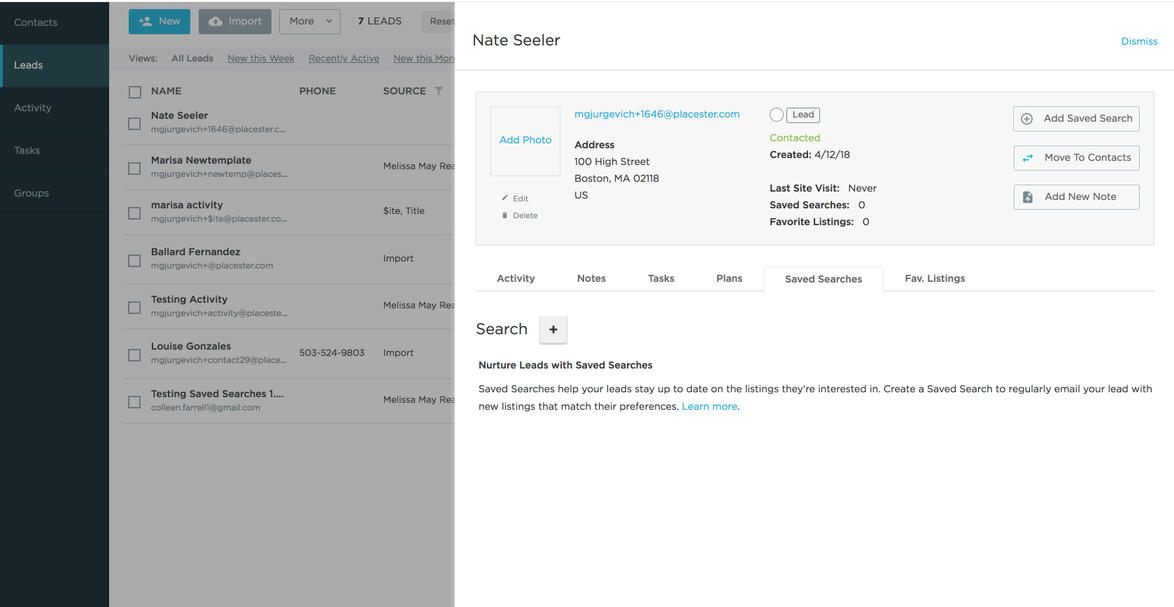Click the Add New Note document icon
1174x607 pixels.
coord(1027,197)
